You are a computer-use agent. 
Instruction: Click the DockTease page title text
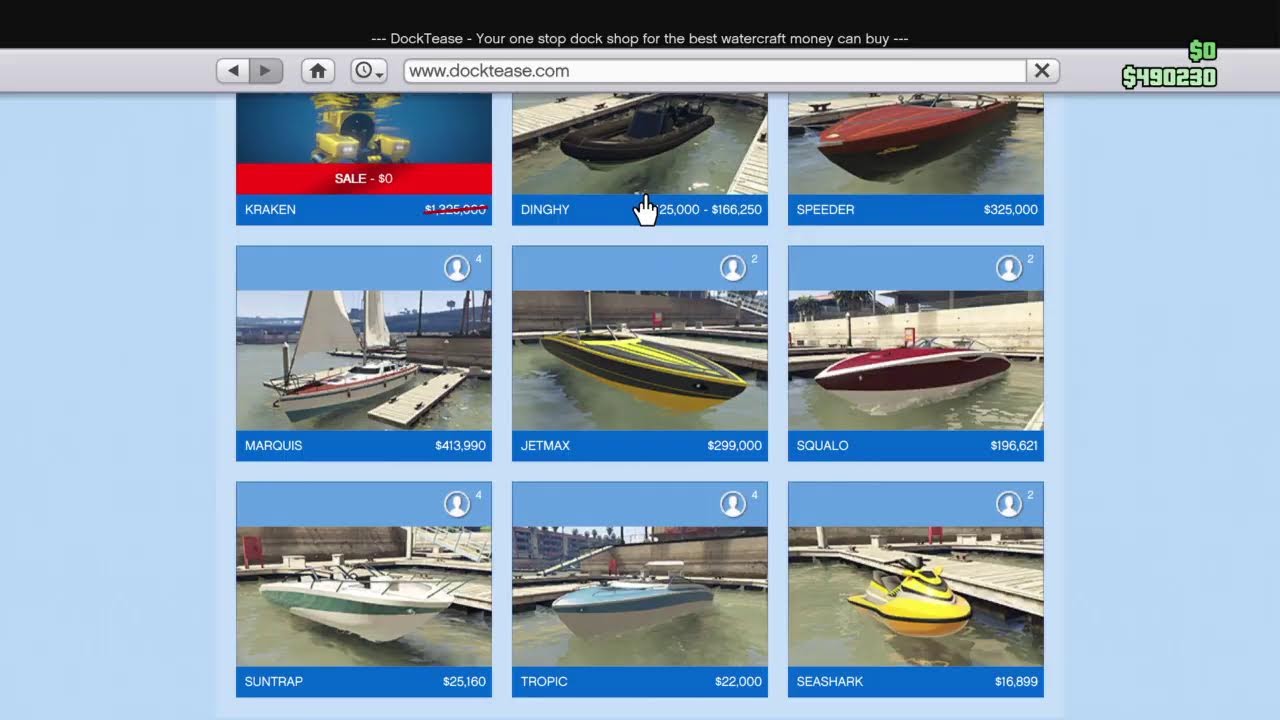tap(640, 39)
